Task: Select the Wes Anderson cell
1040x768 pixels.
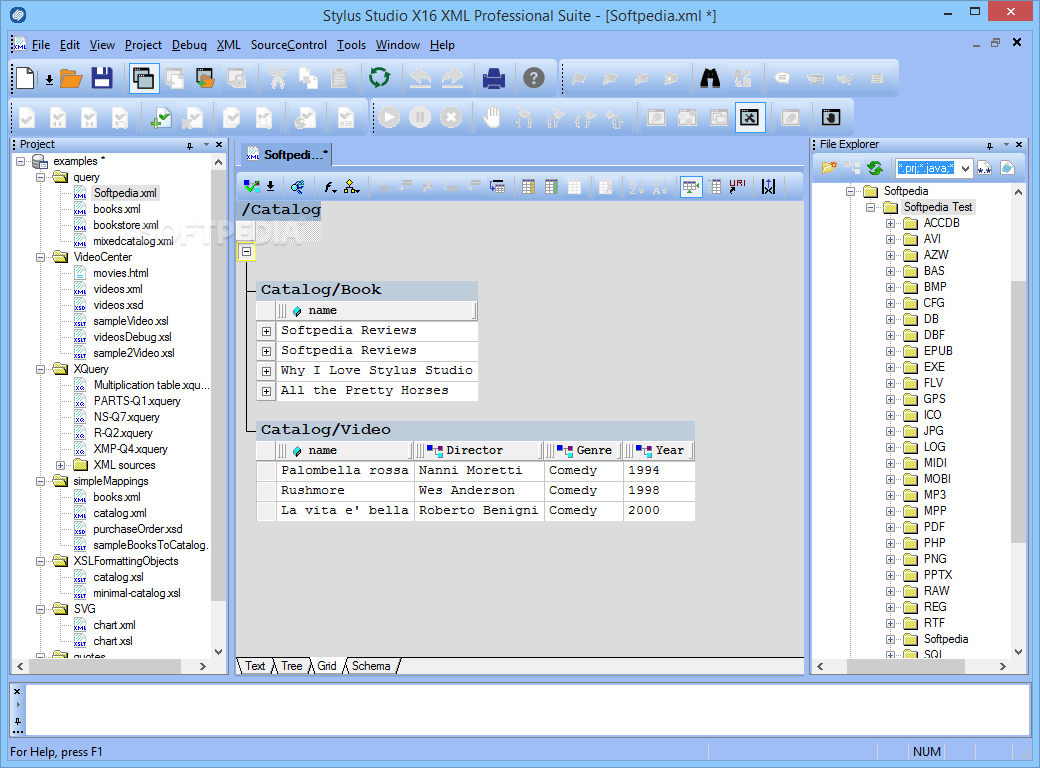Action: pyautogui.click(x=479, y=491)
